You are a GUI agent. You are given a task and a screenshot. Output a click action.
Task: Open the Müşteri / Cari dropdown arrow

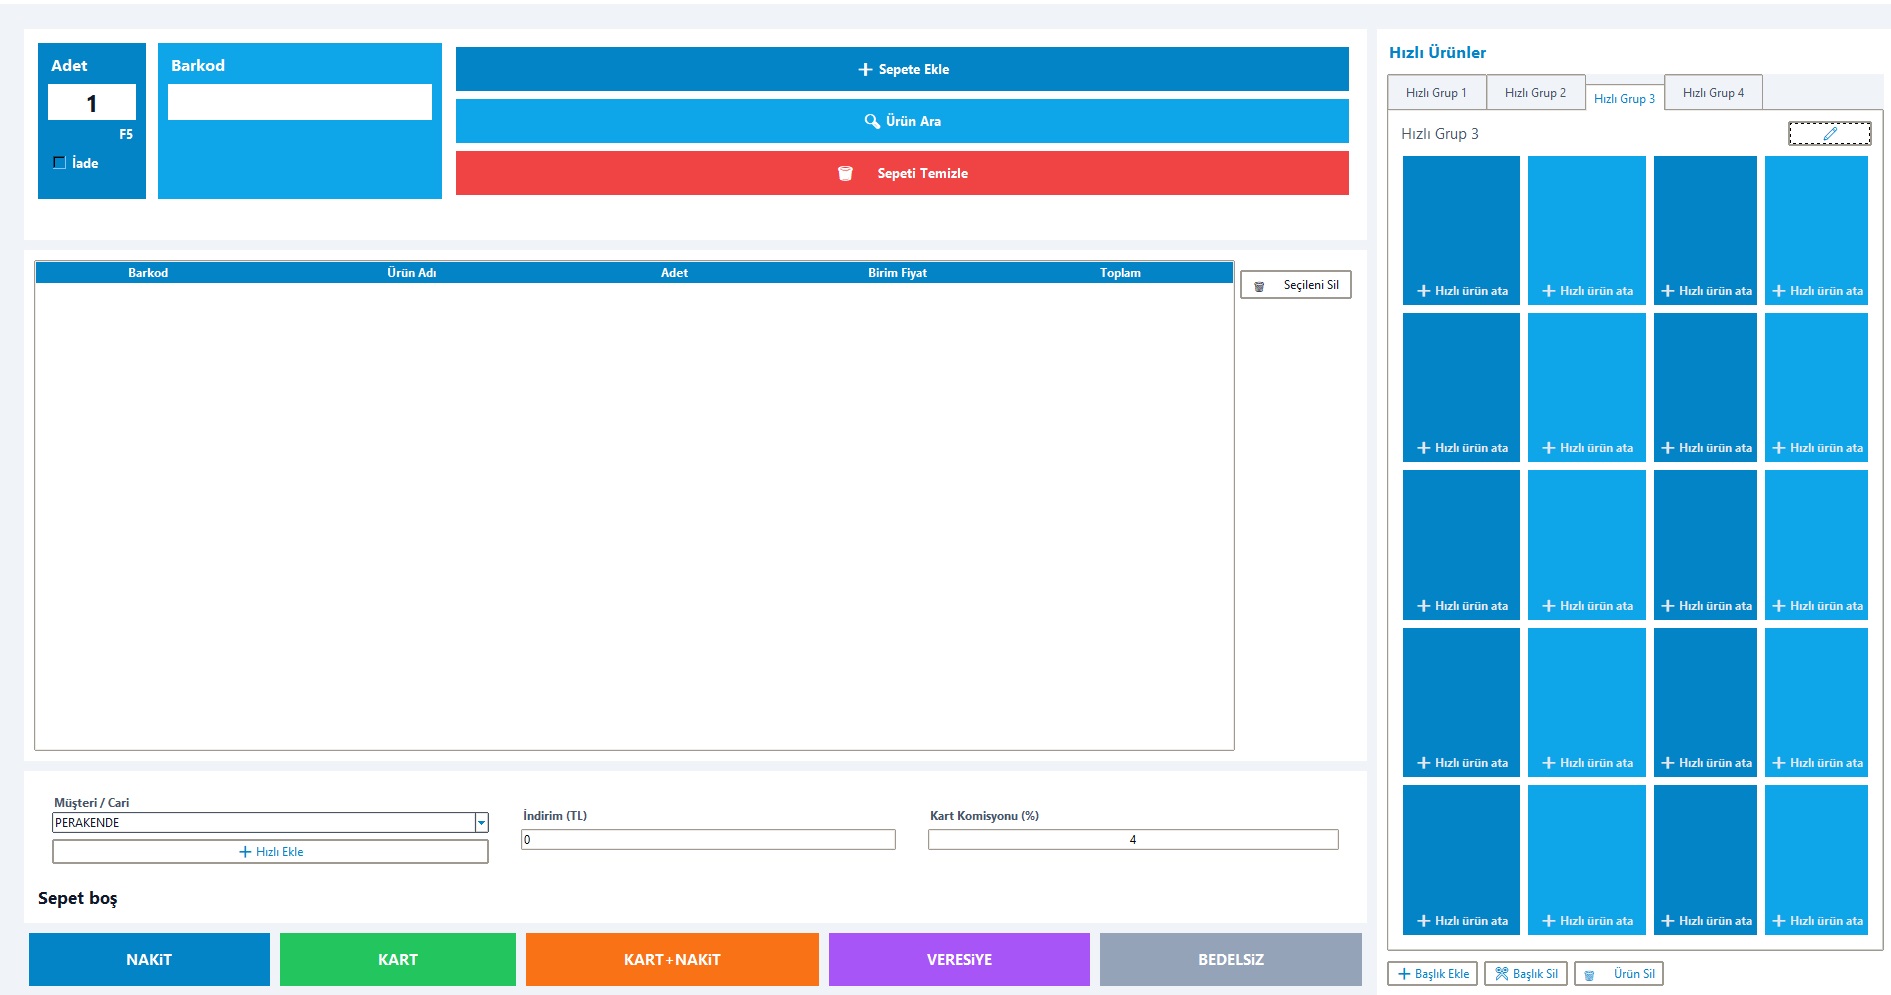click(481, 823)
